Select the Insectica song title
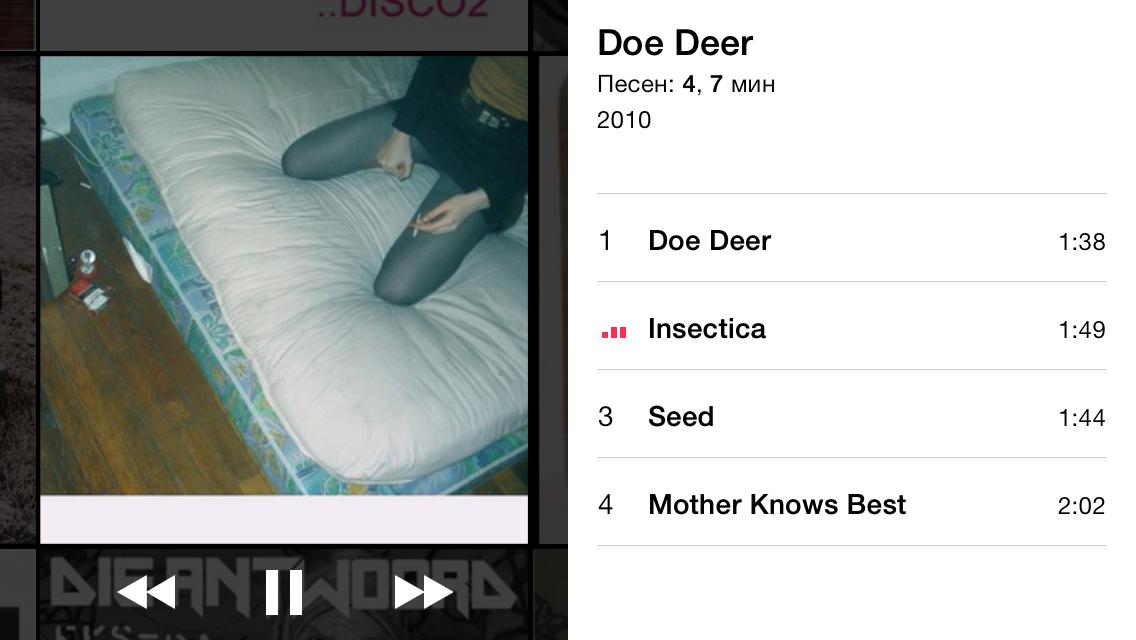 706,329
